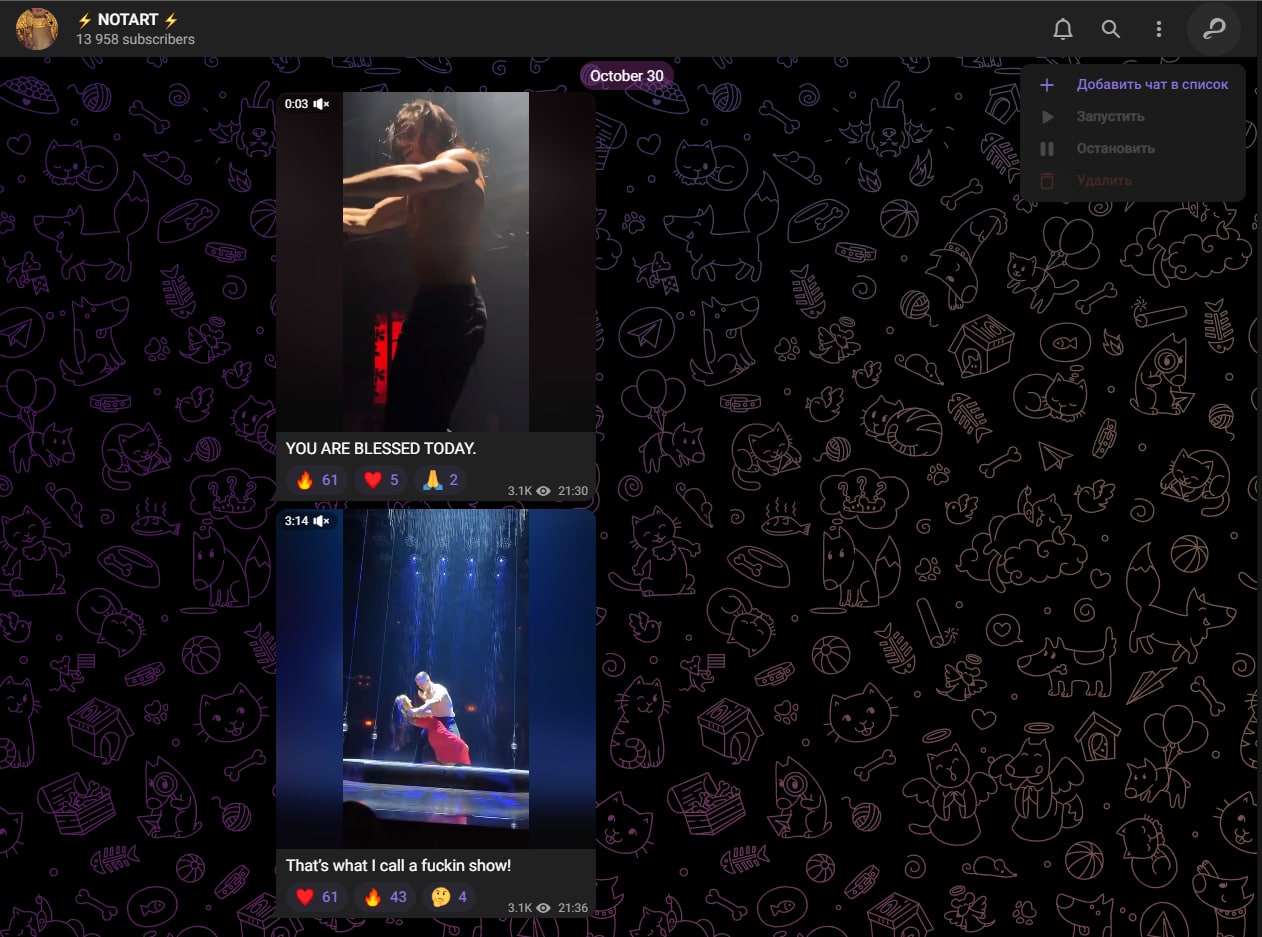Click views eye icon on 21:30 post
The height and width of the screenshot is (937, 1262).
pyautogui.click(x=544, y=491)
